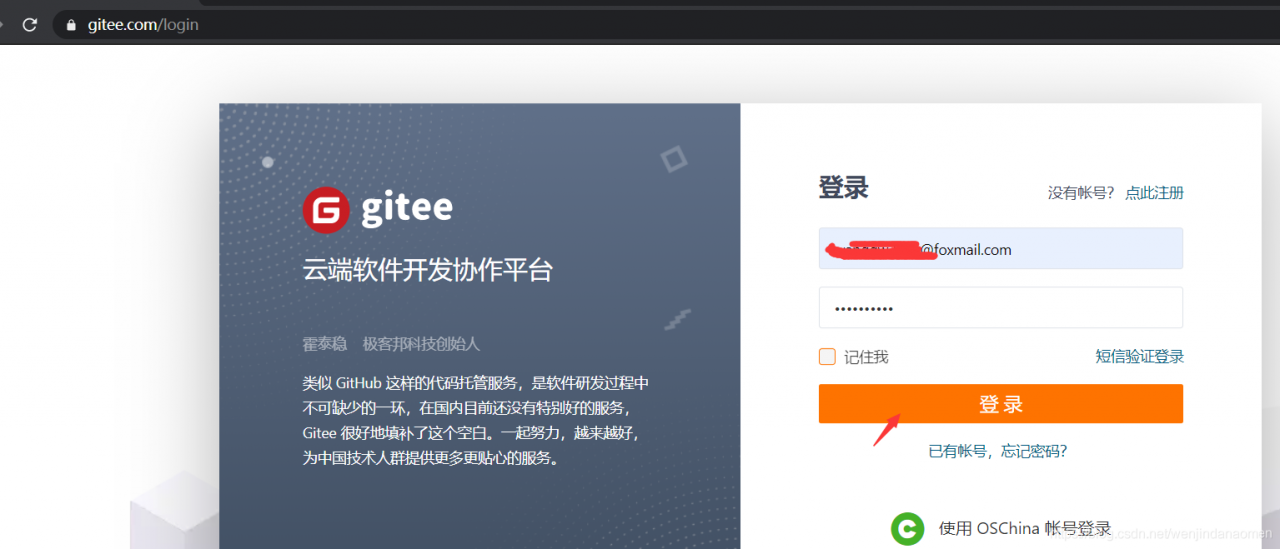Click 使用 OSChina 帐号登录 link

pyautogui.click(x=1025, y=528)
